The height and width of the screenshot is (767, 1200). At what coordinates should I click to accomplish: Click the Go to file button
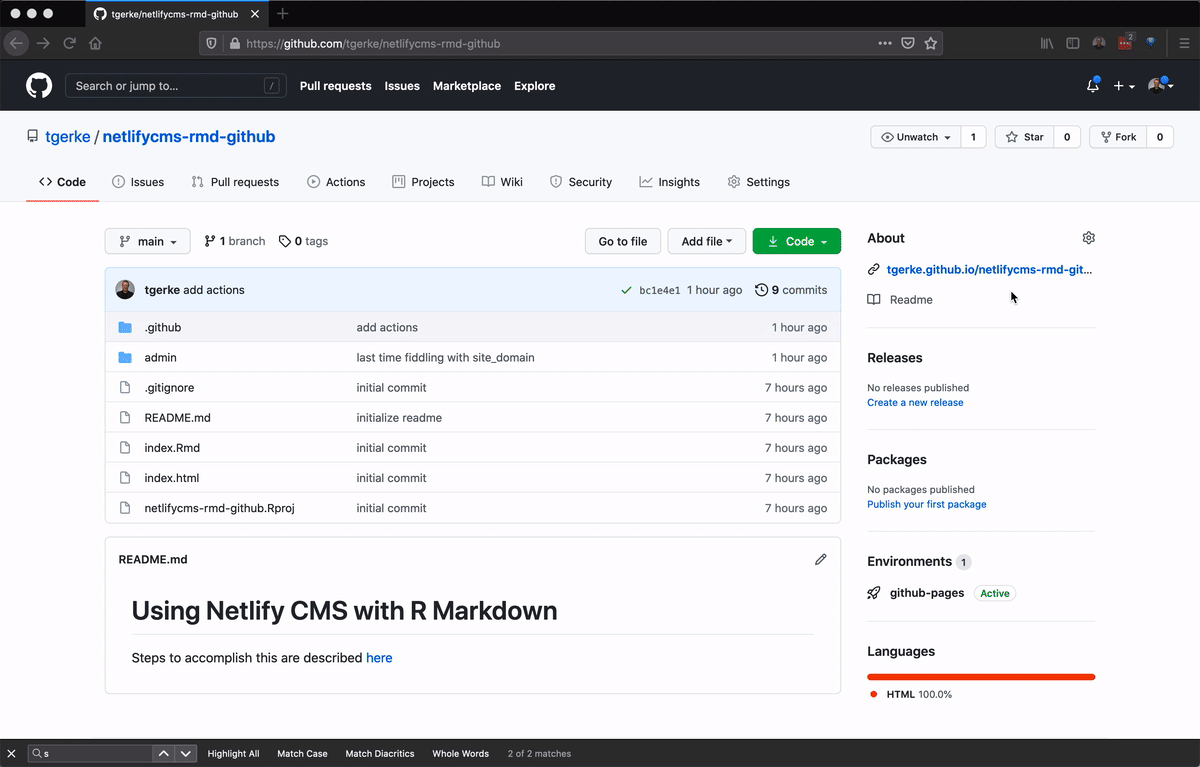pyautogui.click(x=623, y=241)
